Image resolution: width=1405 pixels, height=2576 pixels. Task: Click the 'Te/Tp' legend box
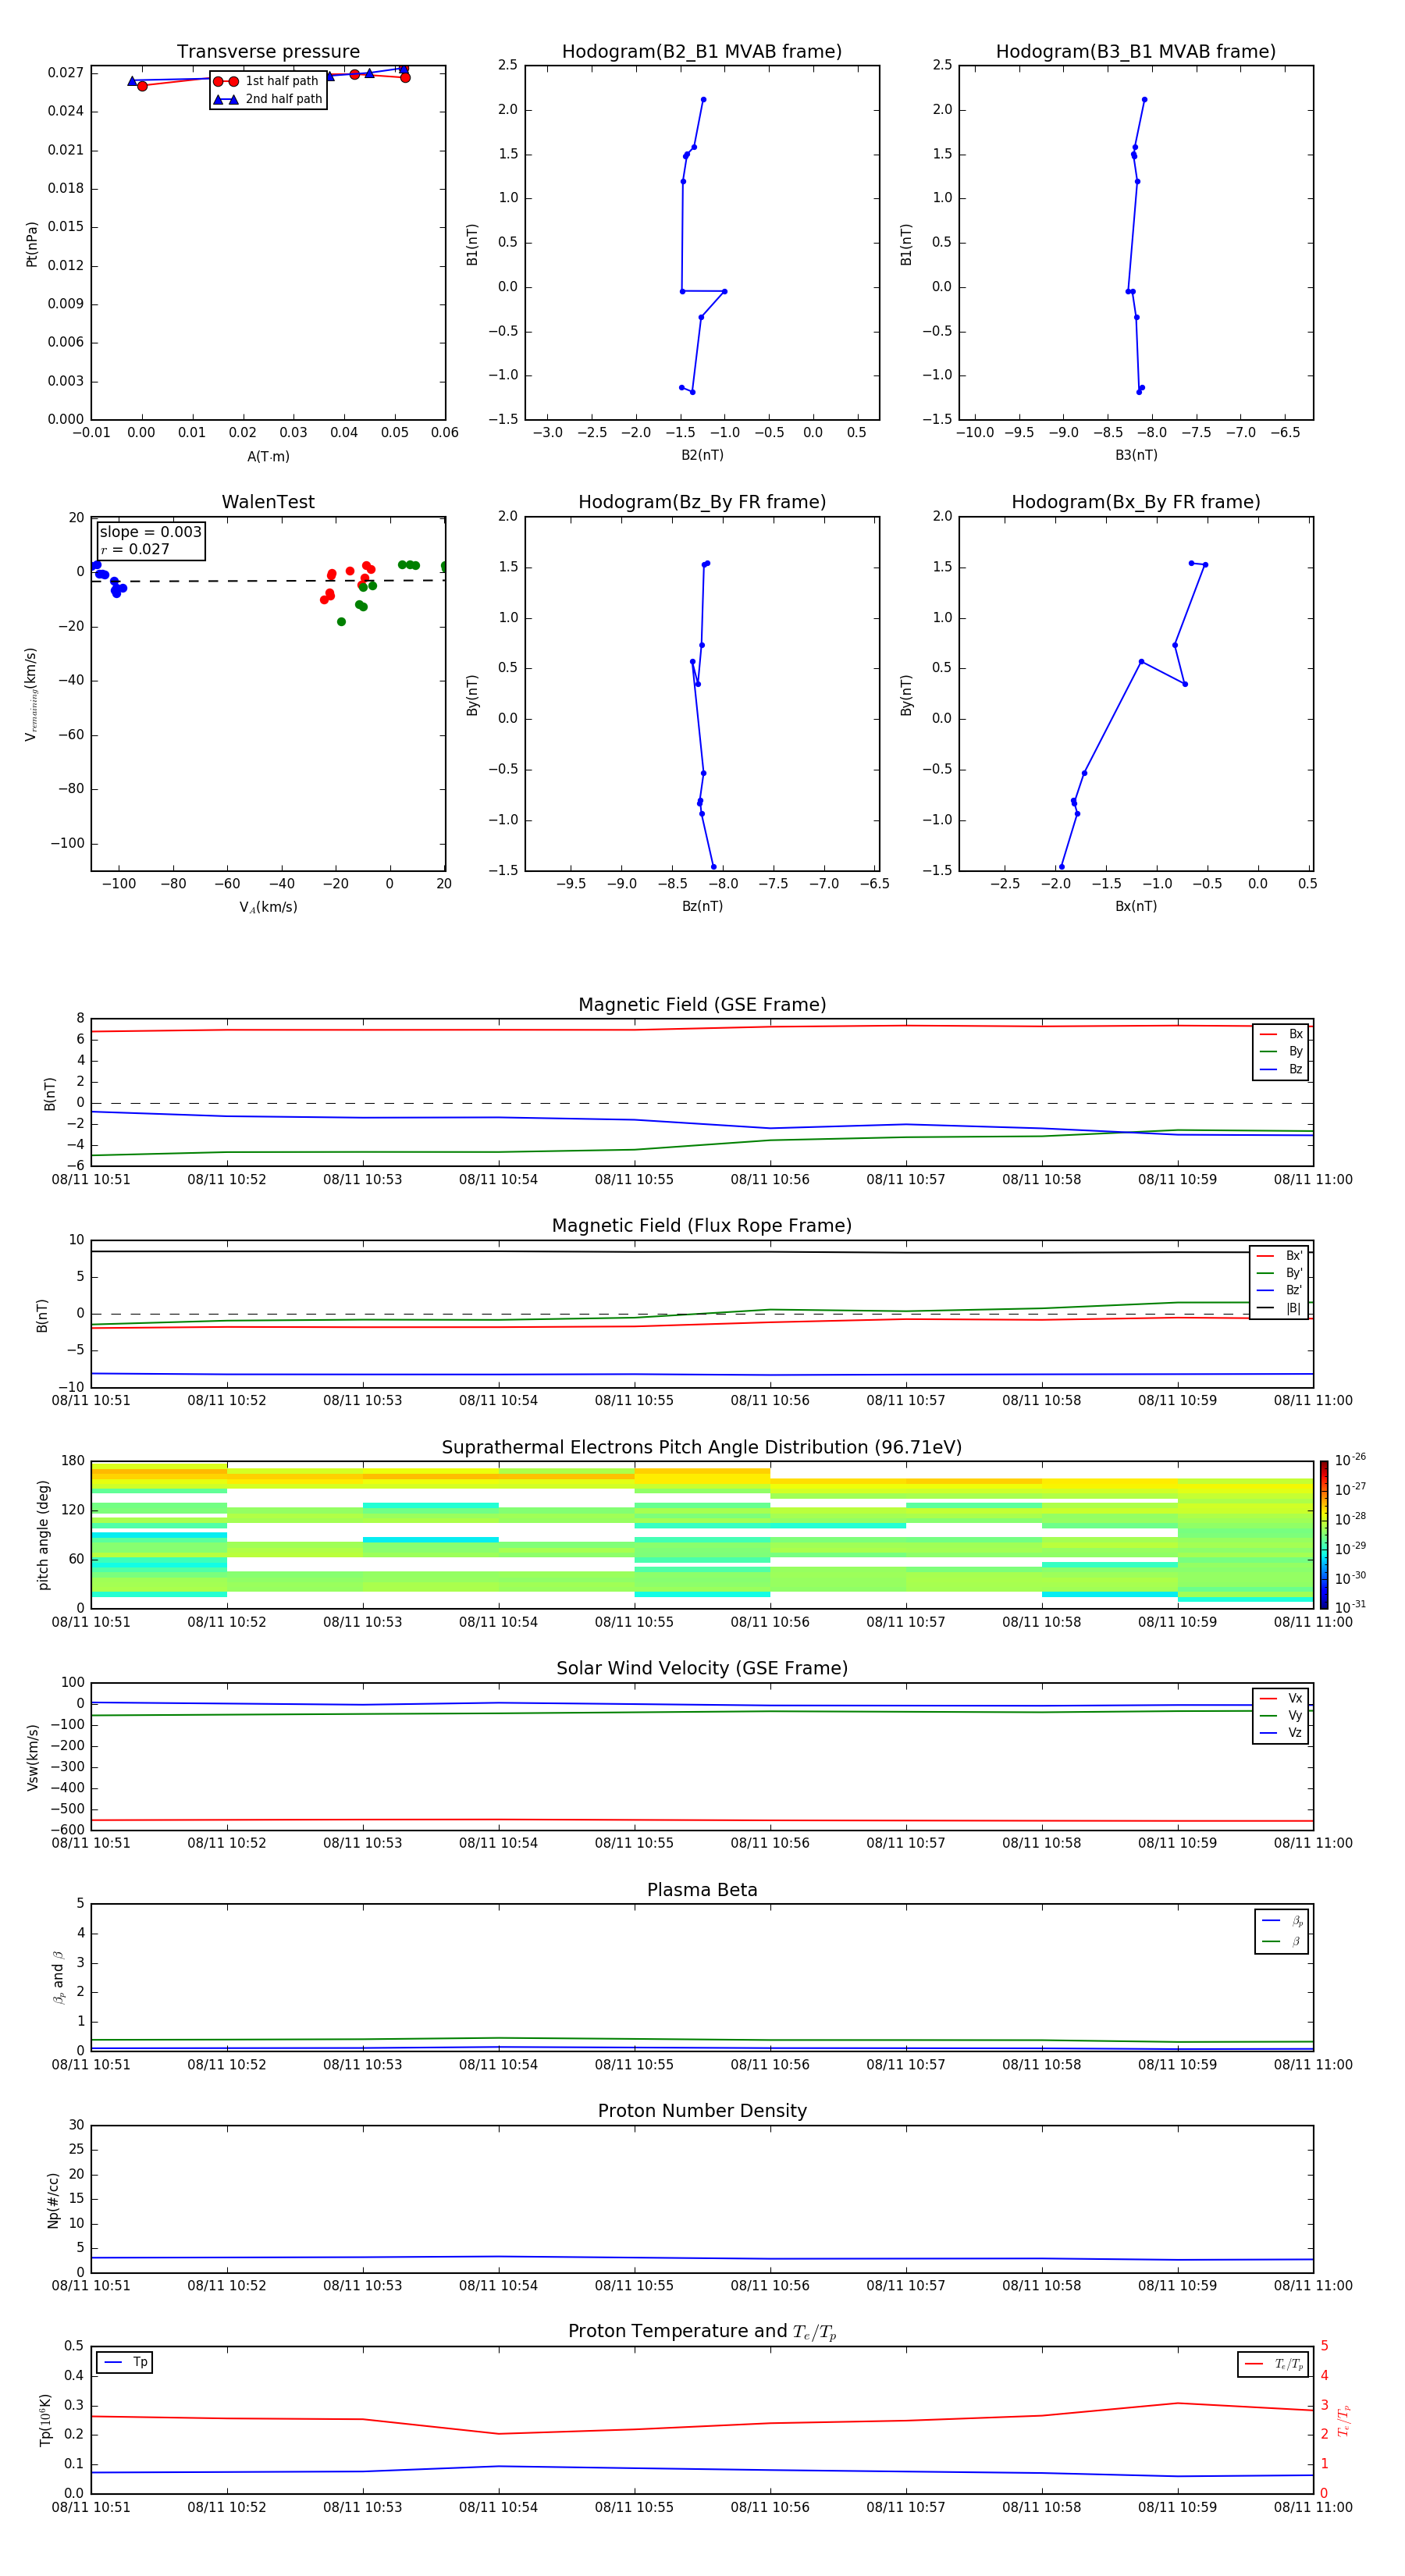coord(1273,2364)
